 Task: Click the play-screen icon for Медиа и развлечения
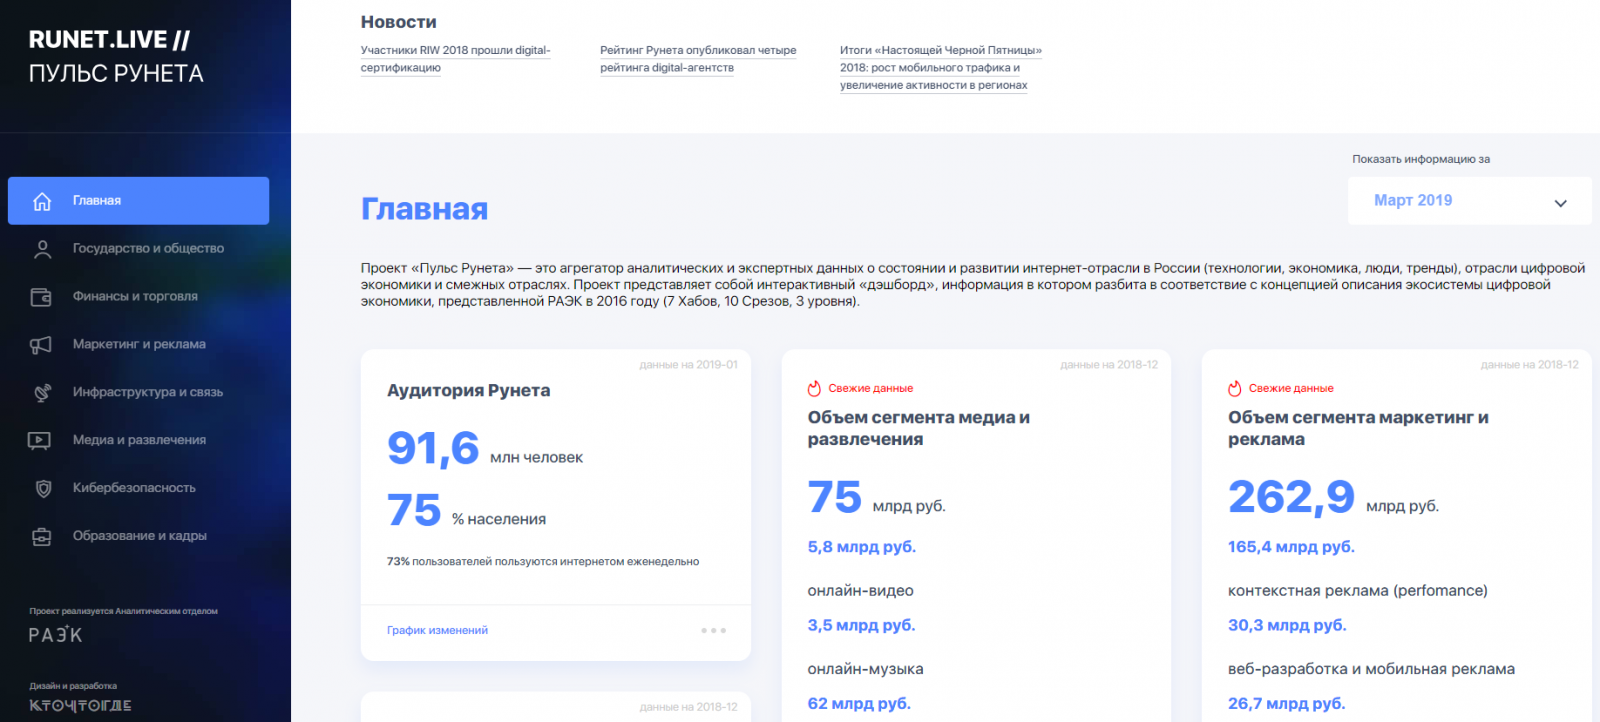tap(40, 441)
